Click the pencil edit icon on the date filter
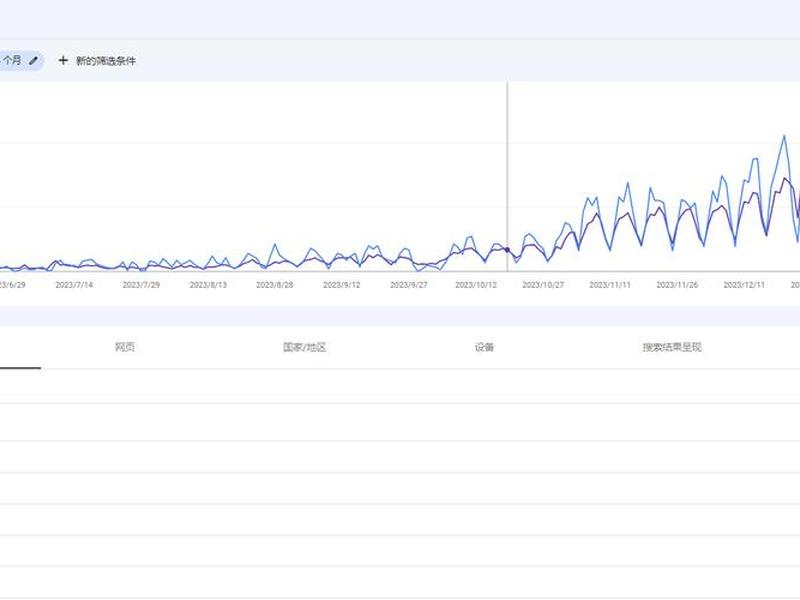Image resolution: width=800 pixels, height=600 pixels. [34, 61]
